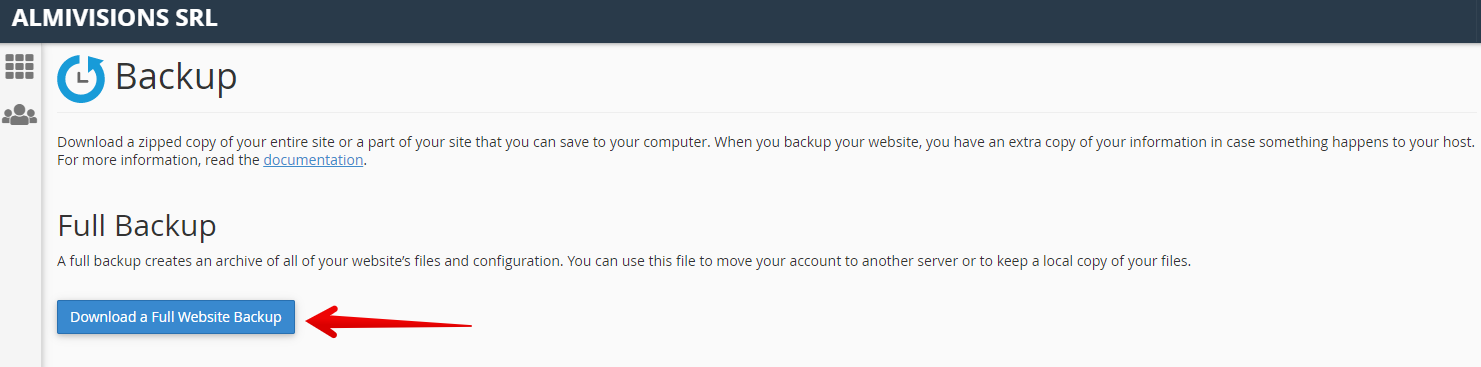Open the User Manager people icon

click(19, 115)
